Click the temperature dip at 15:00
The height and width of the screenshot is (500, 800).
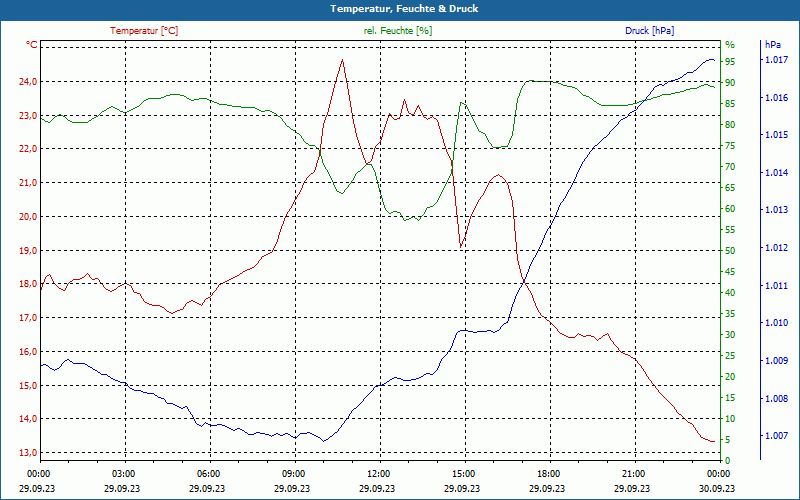tap(461, 247)
